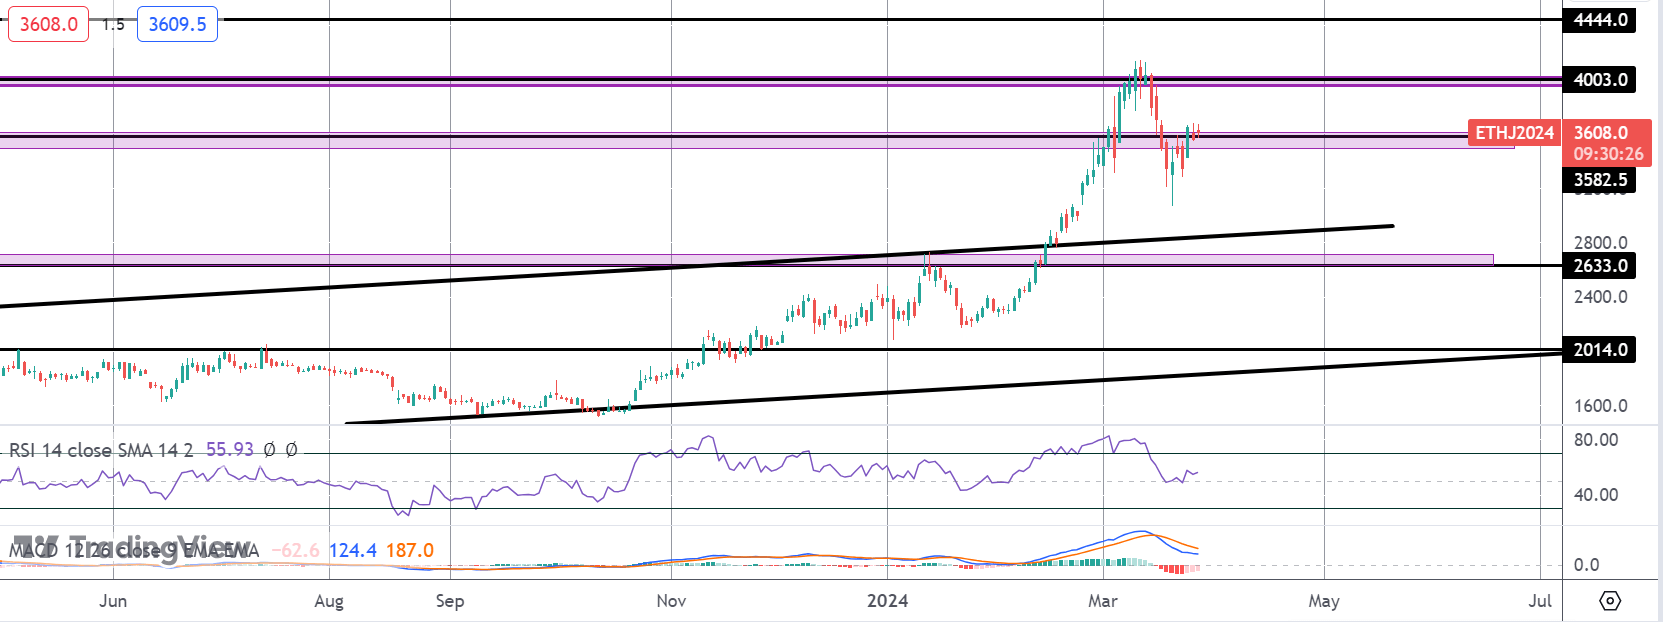The height and width of the screenshot is (622, 1663).
Task: Click the red sell price 3608.0 button
Action: coord(49,24)
